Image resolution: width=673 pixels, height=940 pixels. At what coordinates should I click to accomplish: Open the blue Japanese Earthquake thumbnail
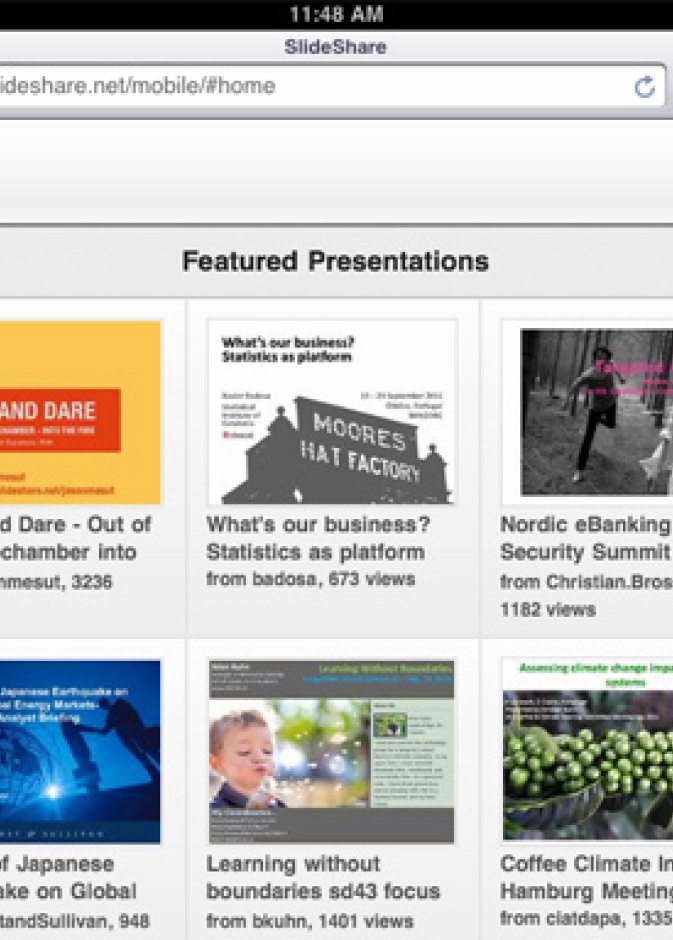pyautogui.click(x=80, y=751)
